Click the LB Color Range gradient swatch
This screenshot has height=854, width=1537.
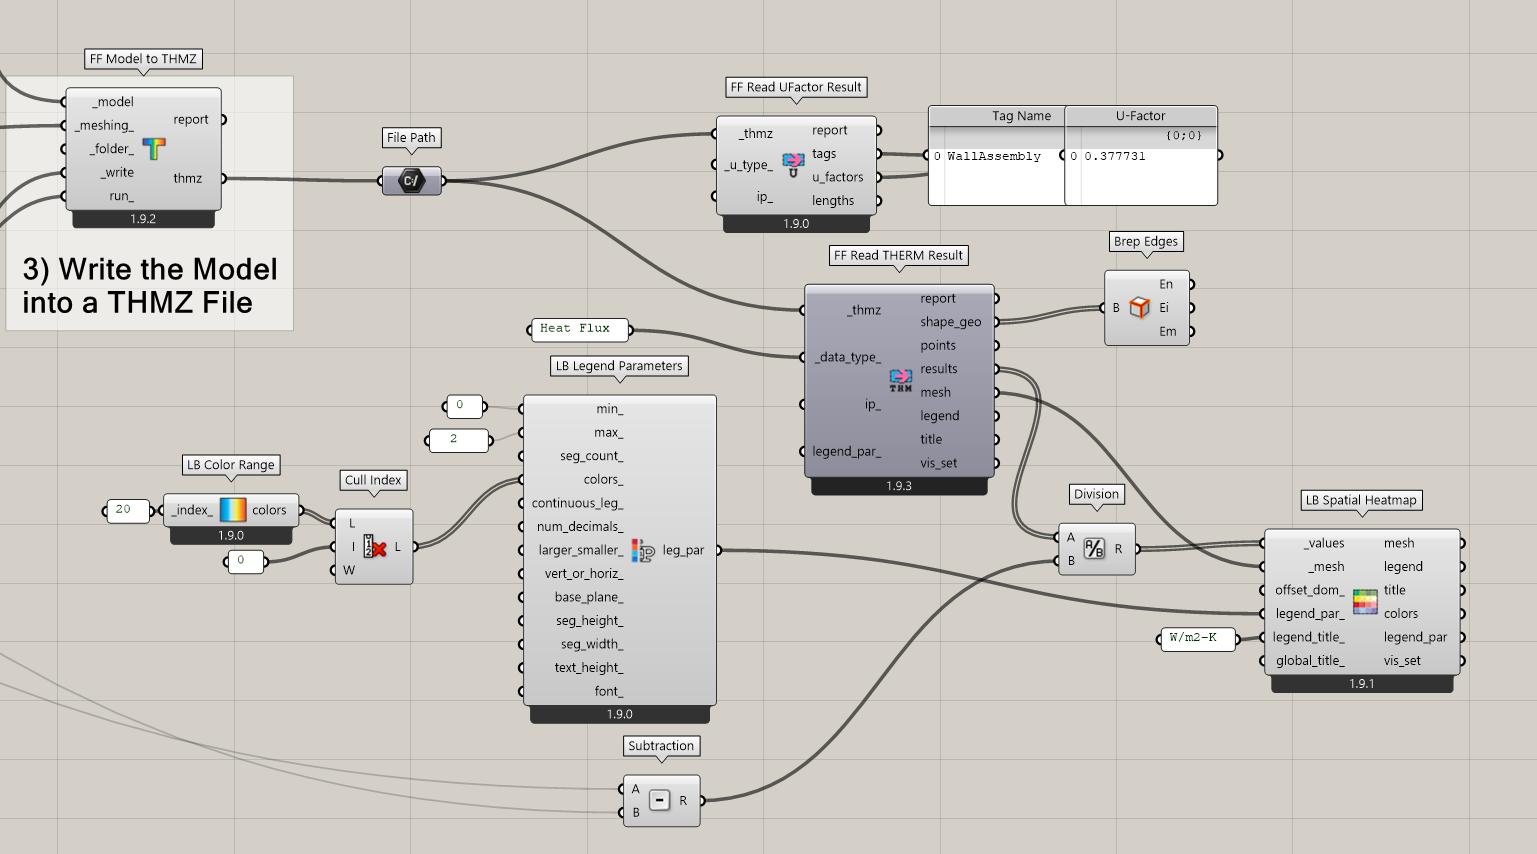point(232,510)
